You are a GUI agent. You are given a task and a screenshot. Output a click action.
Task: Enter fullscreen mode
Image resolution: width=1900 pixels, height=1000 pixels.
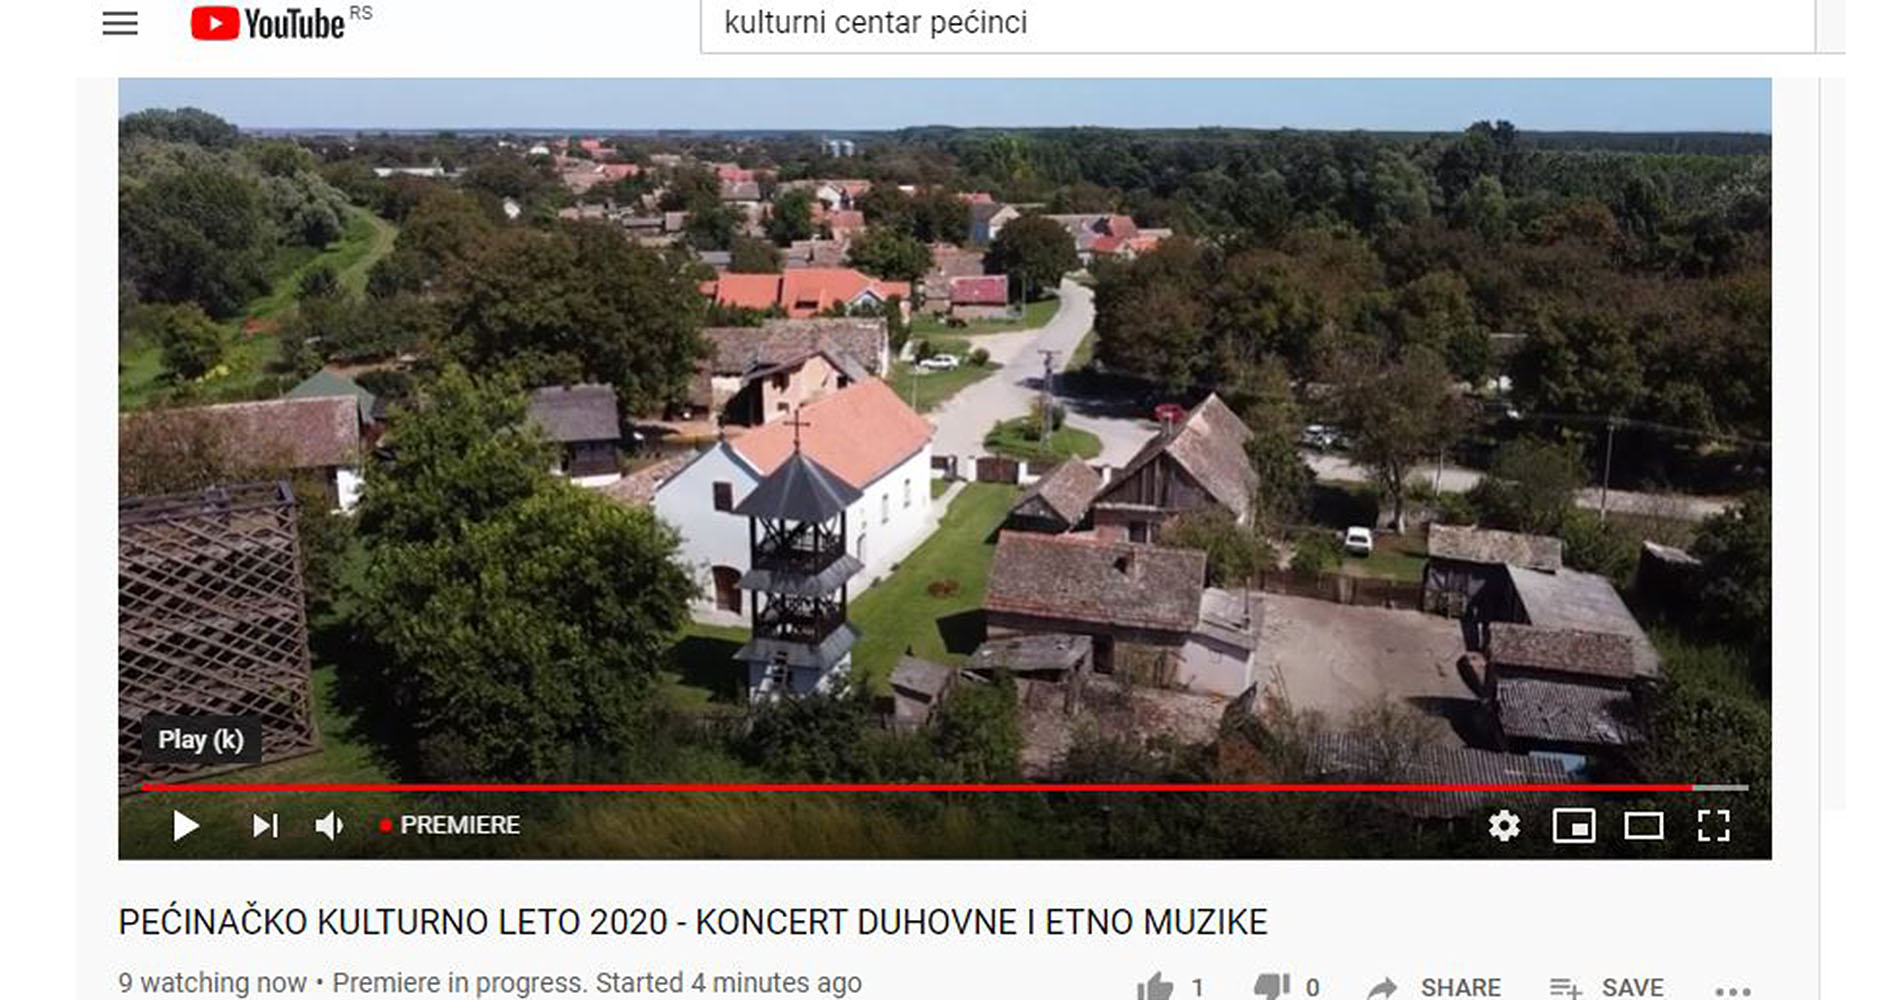(1714, 826)
